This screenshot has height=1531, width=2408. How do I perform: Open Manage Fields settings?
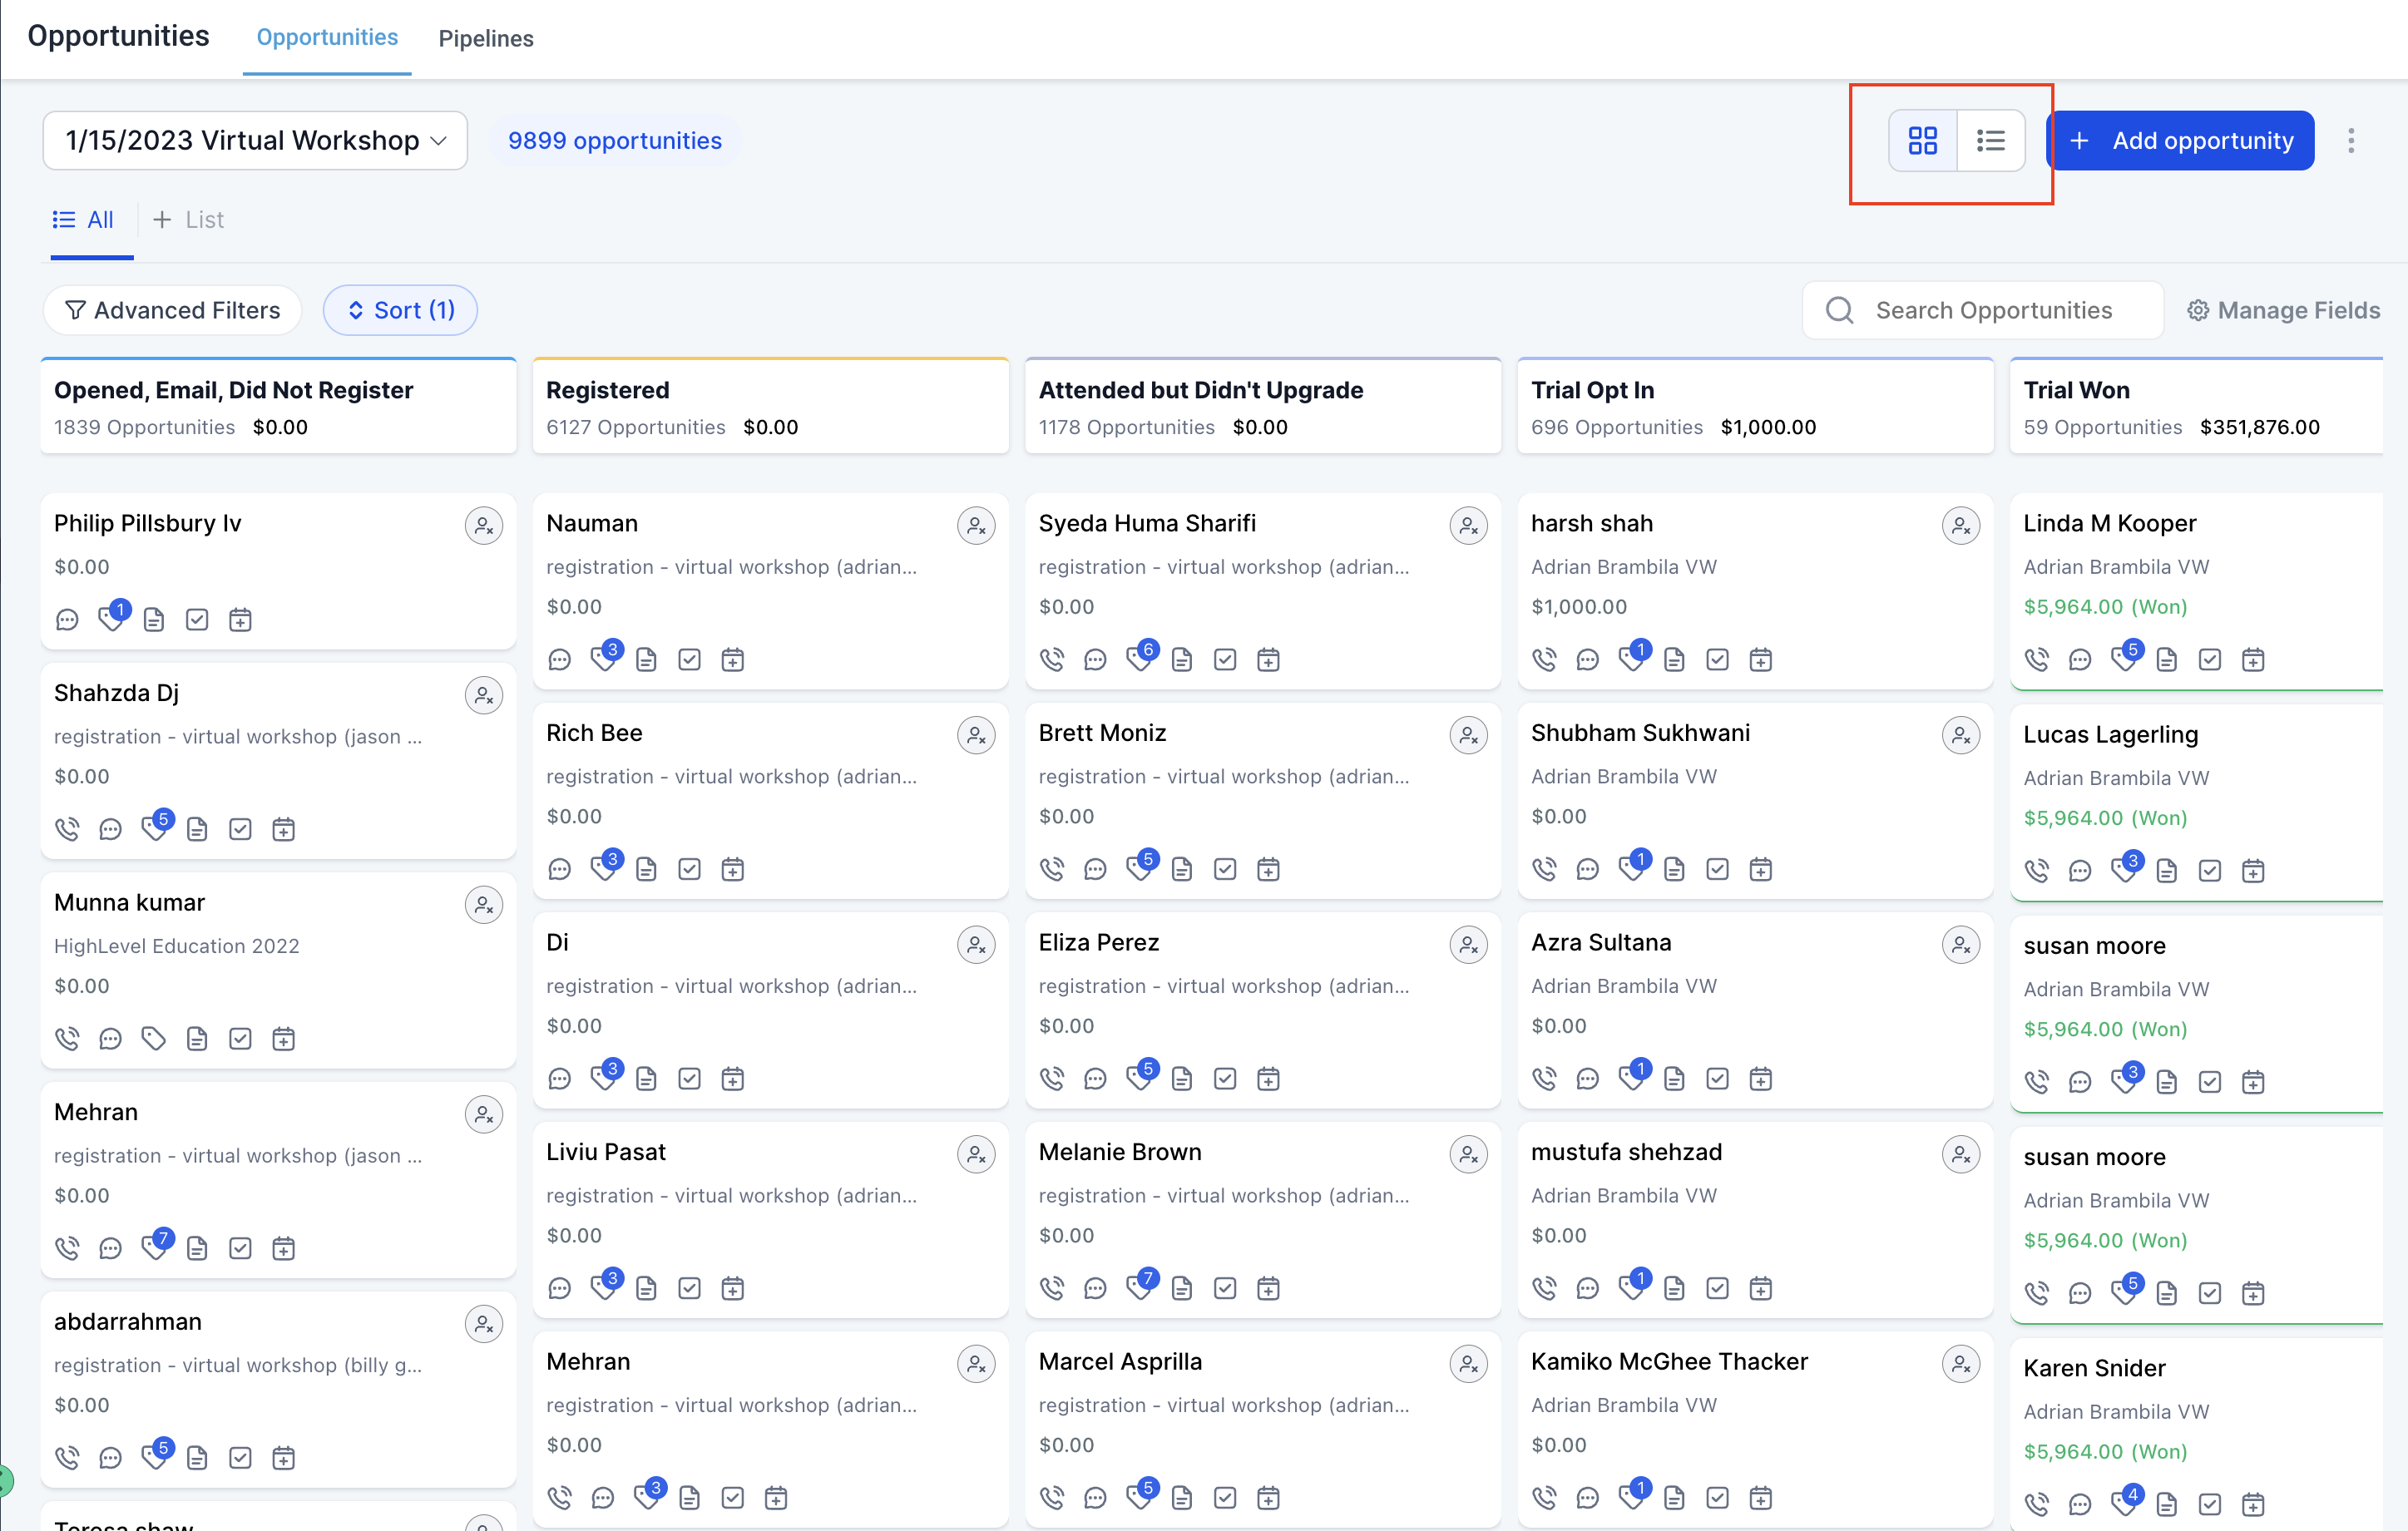[x=2284, y=311]
